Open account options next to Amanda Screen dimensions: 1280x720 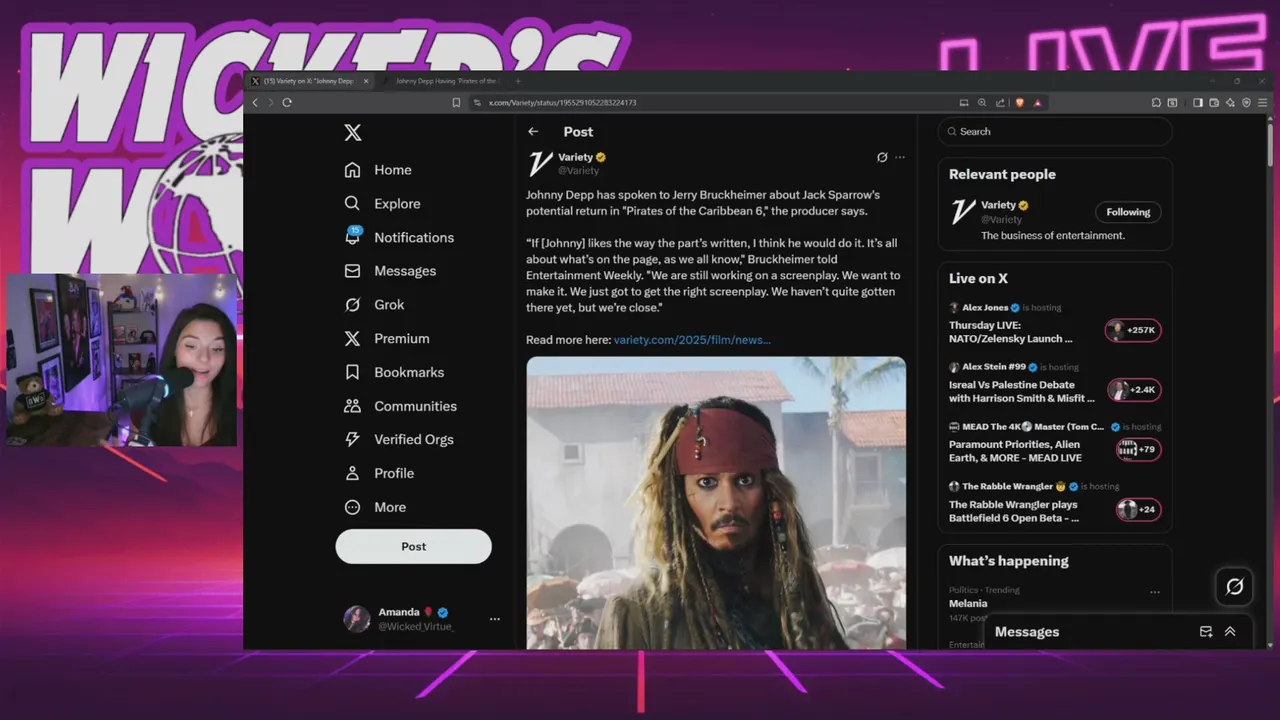click(x=494, y=619)
